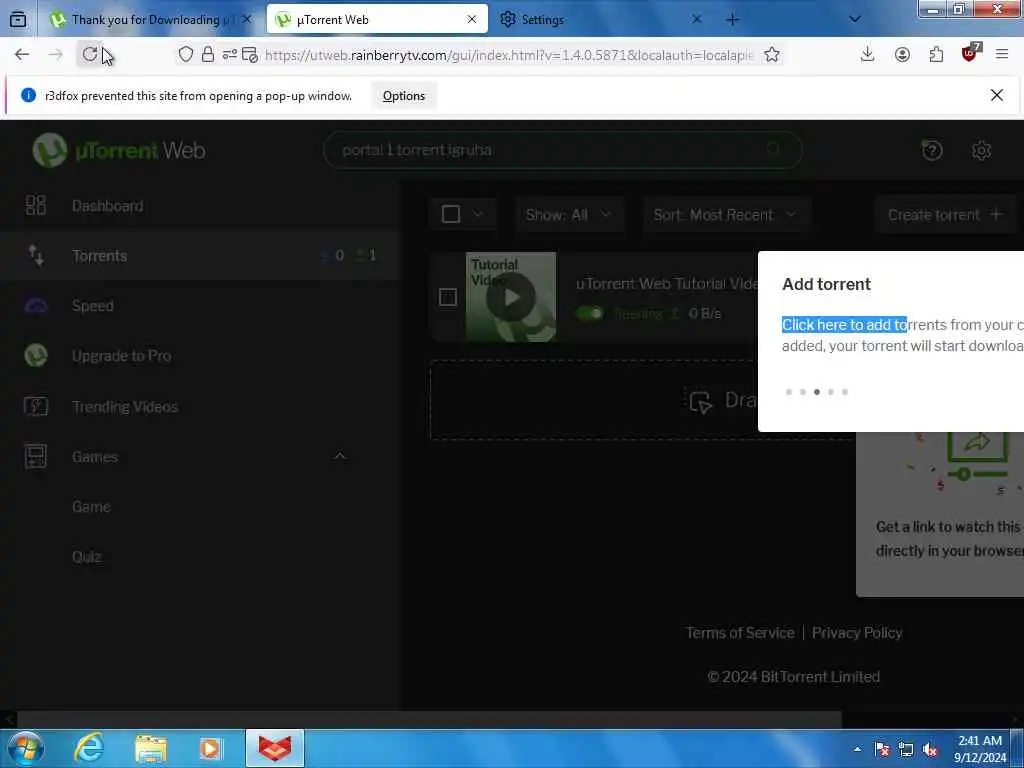Image resolution: width=1024 pixels, height=768 pixels.
Task: Go to the first tour step dot
Action: (789, 392)
